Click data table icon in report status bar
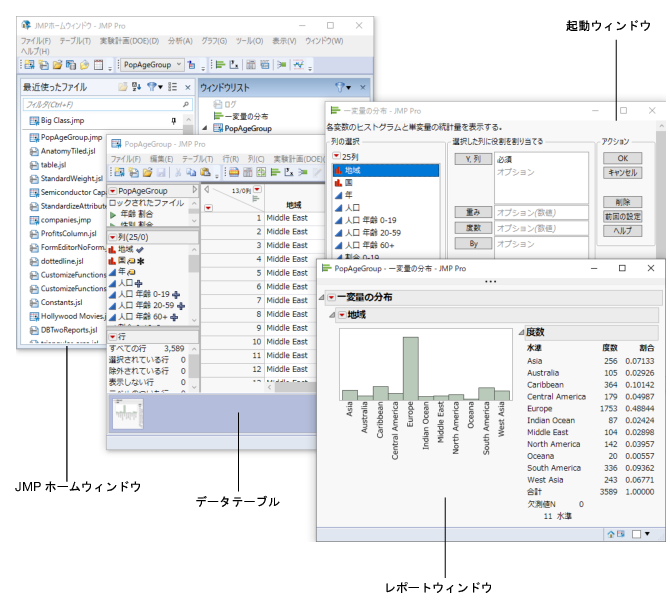The height and width of the screenshot is (602, 670). point(621,534)
